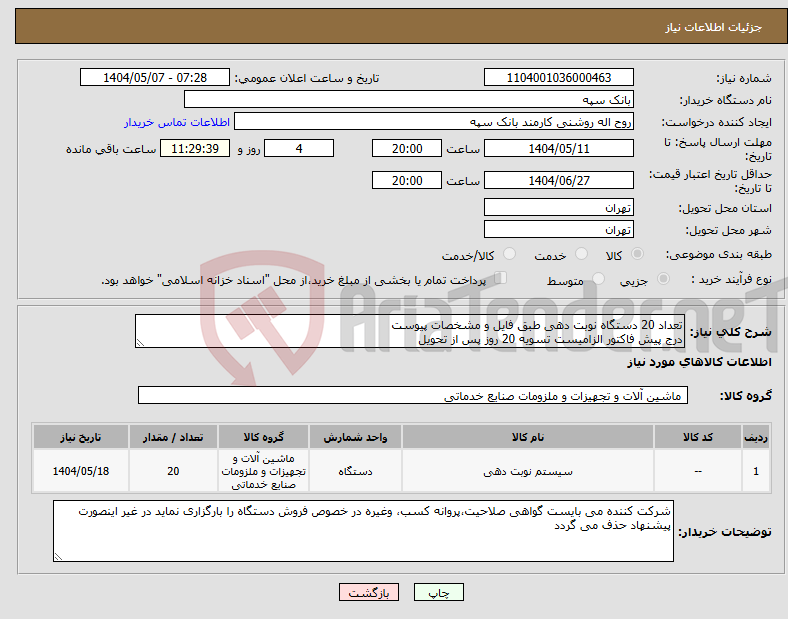Click the request creator field روح اله روشنی
The image size is (788, 619).
tap(434, 122)
